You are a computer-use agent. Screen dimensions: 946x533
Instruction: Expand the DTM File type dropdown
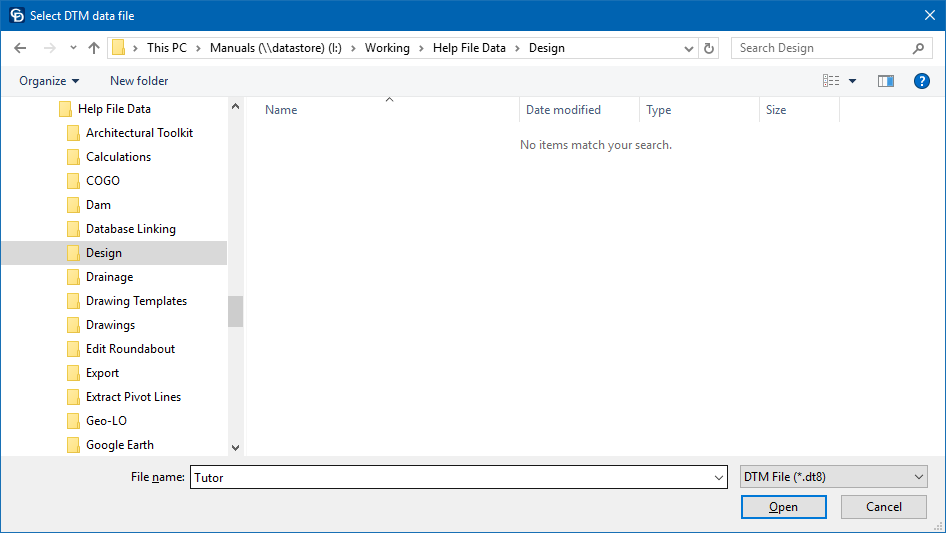tap(918, 478)
